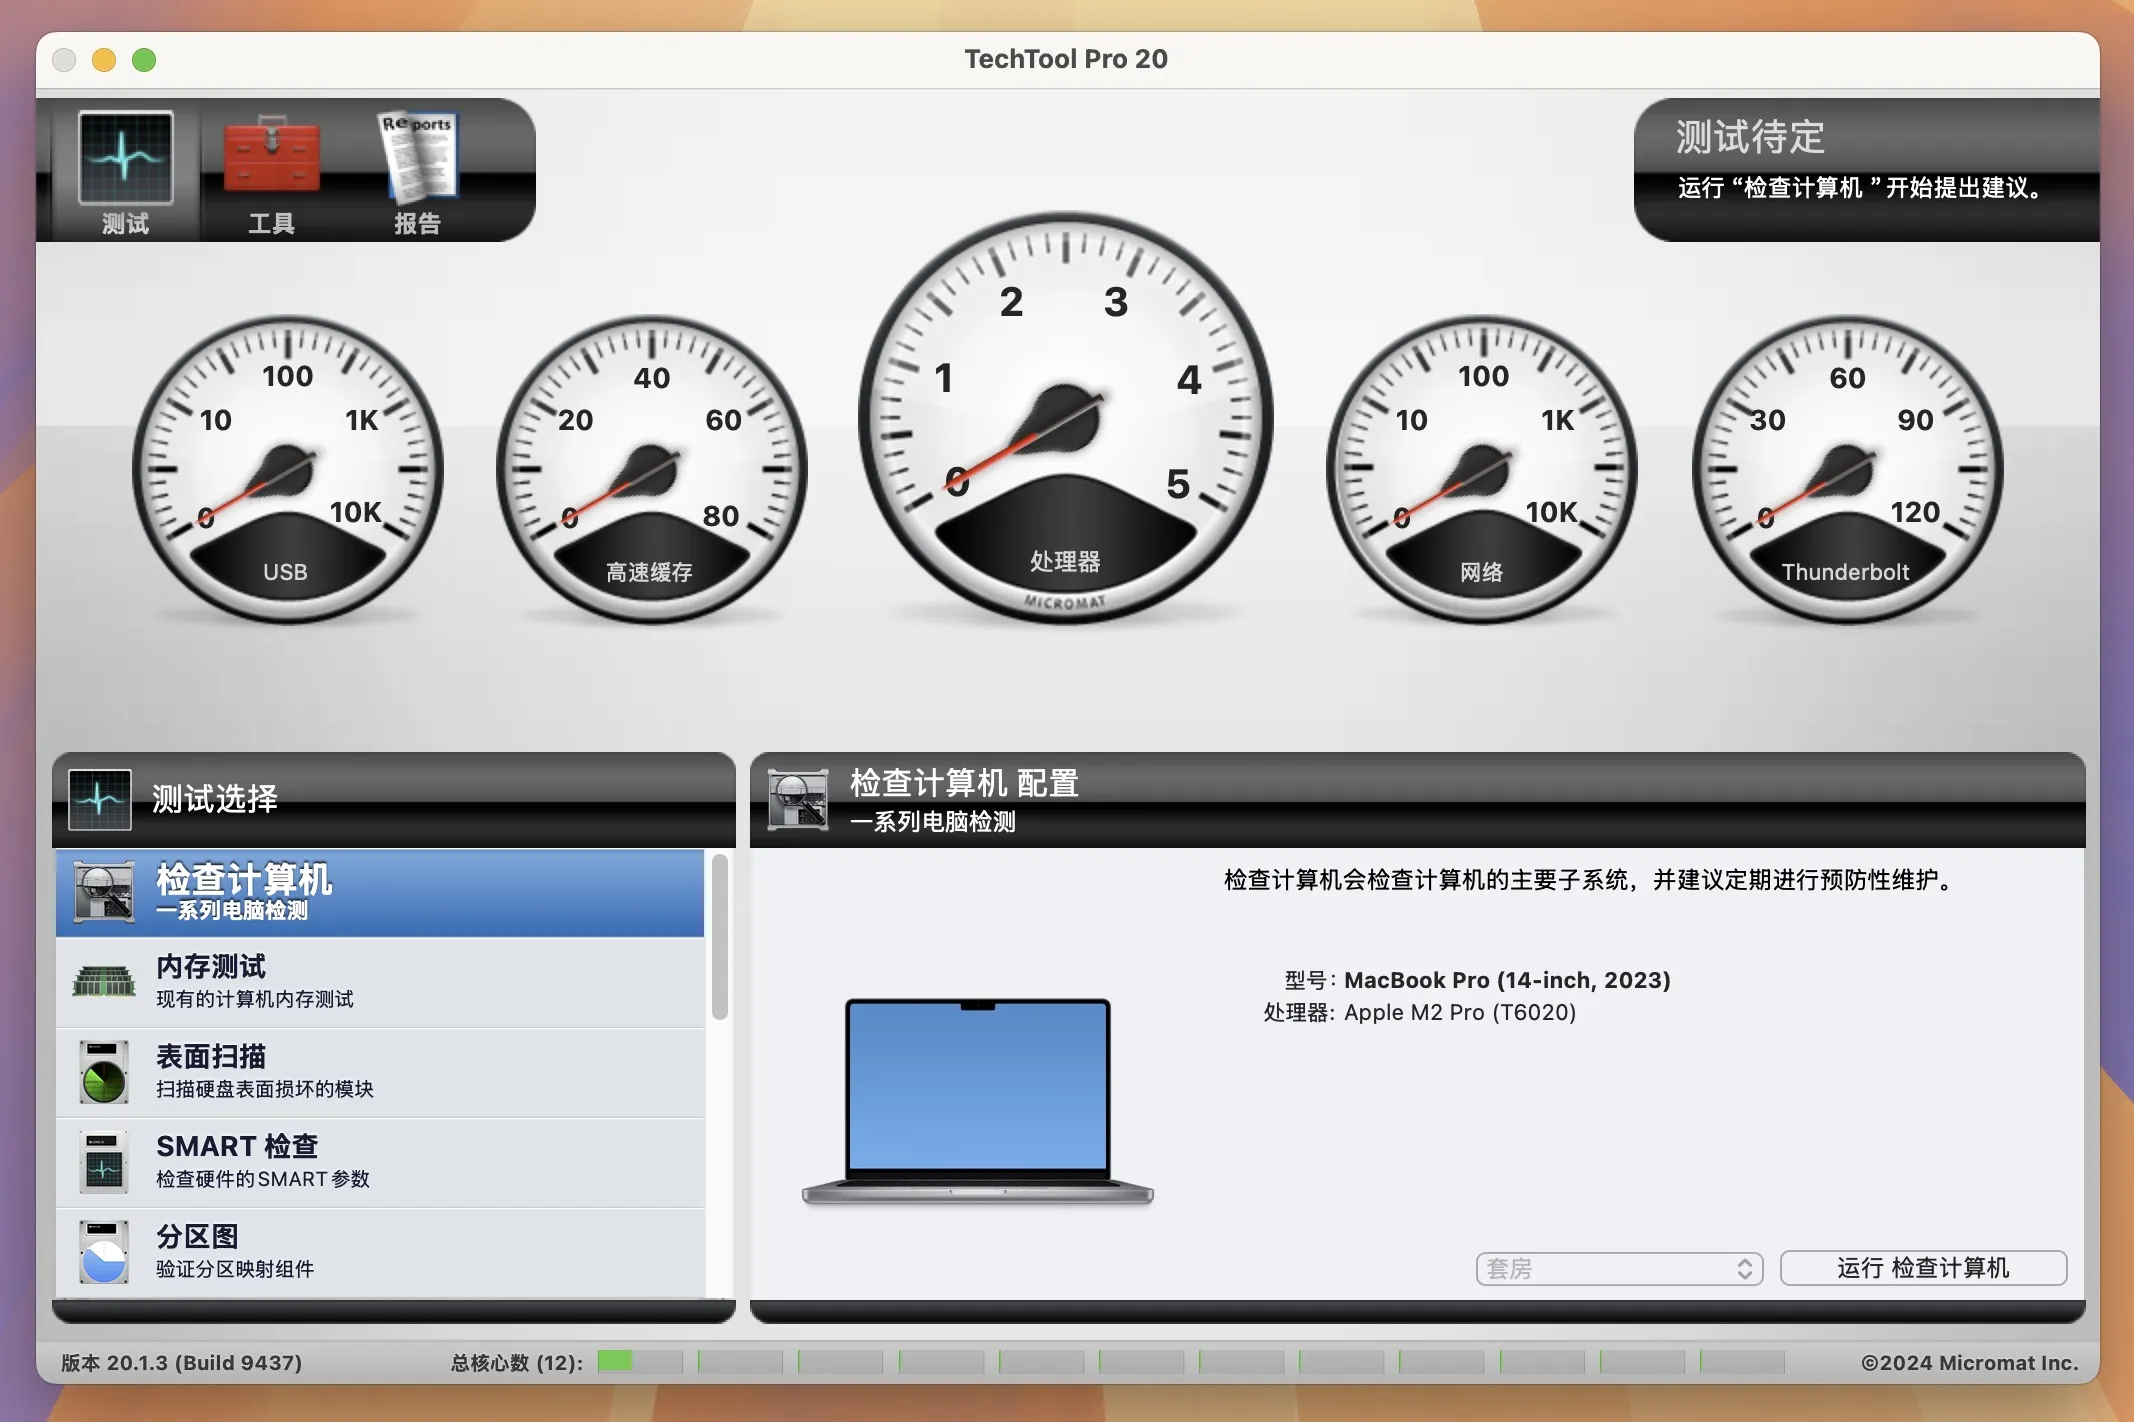
Task: Click the 验证分区映射组件 subtitle
Action: (x=235, y=1269)
